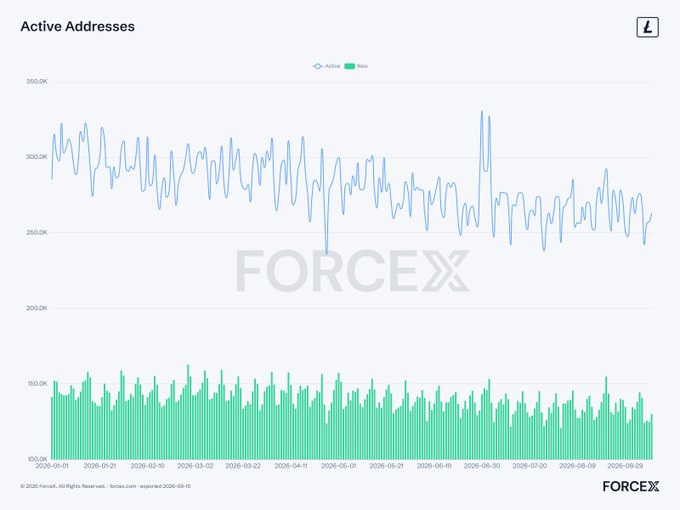This screenshot has width=680, height=510.
Task: Click the 2026-06-10 x-axis date label
Action: point(434,466)
